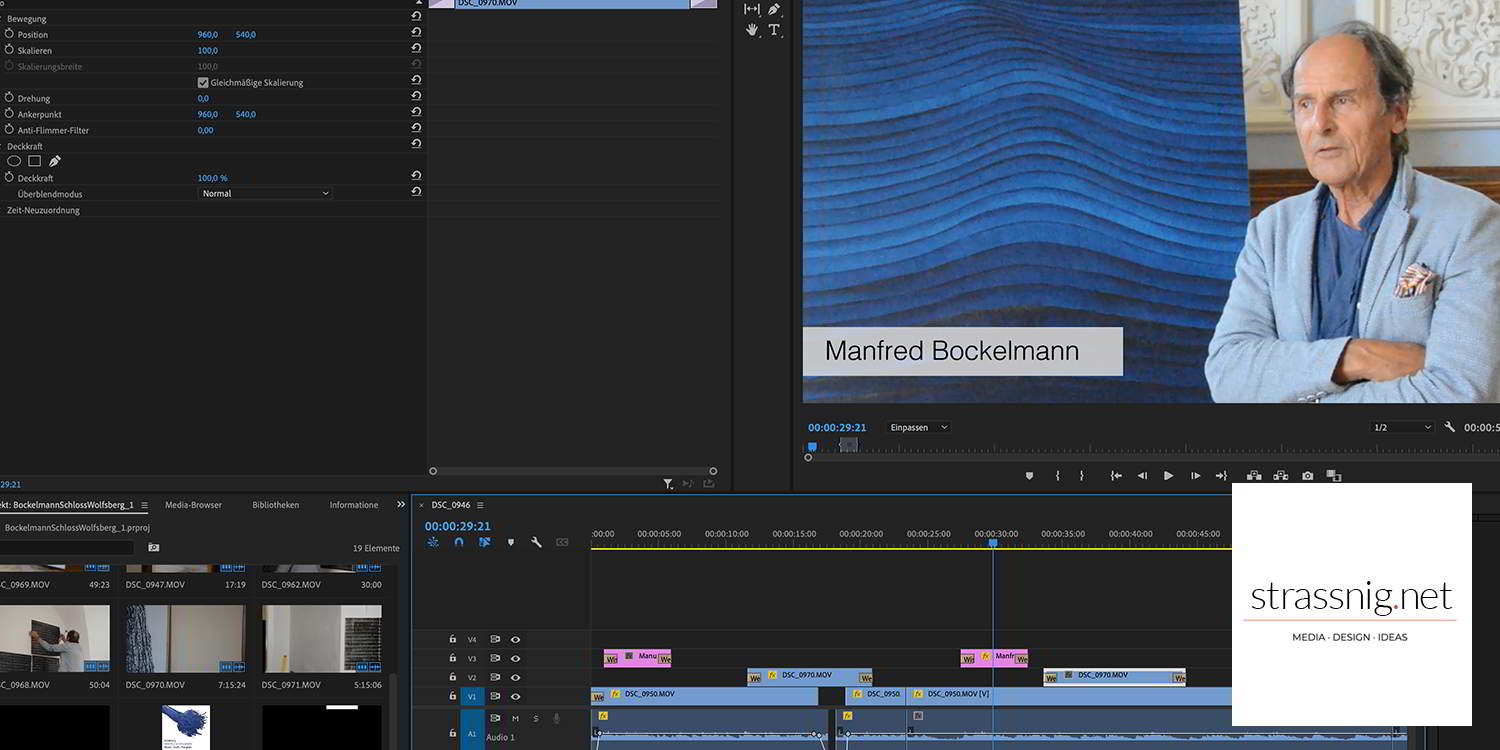Screen dimensions: 1500x750
Task: Toggle Deckkraft animation stopwatch
Action: 9,177
